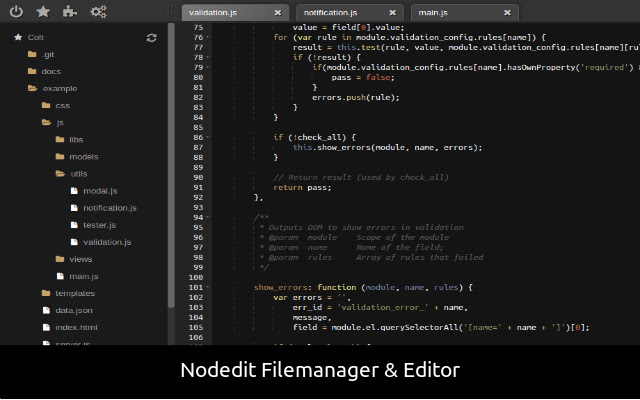The width and height of the screenshot is (640, 400).
Task: Click line number 100 in gutter
Action: [196, 278]
